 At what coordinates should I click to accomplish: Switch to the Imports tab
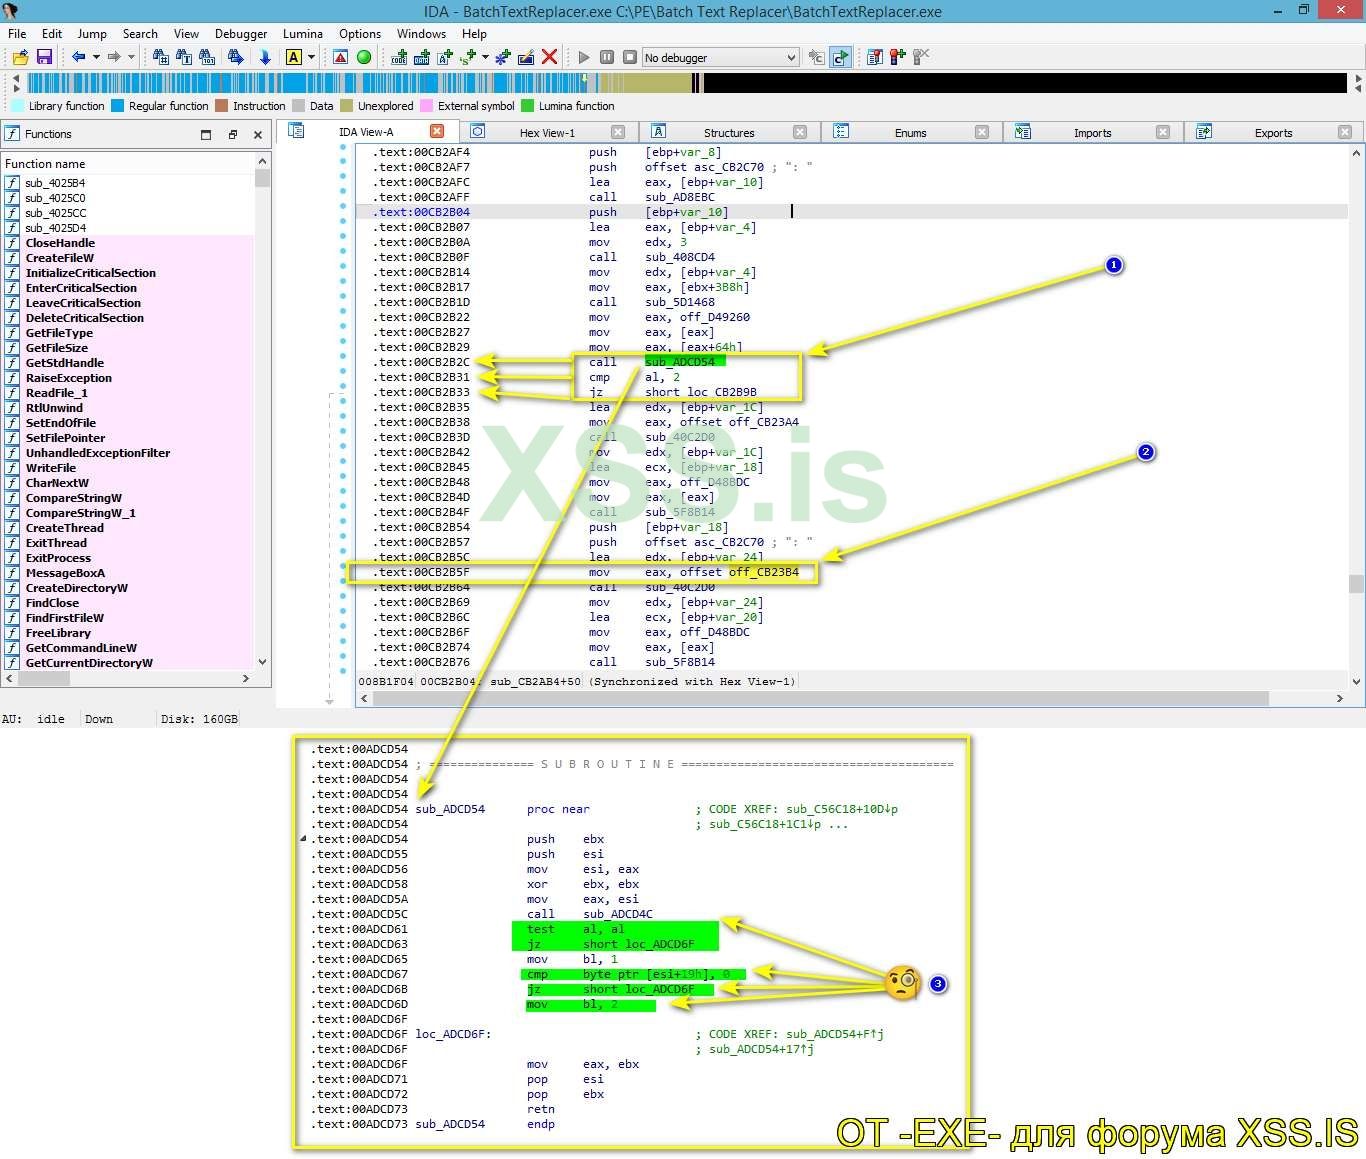pyautogui.click(x=1092, y=132)
